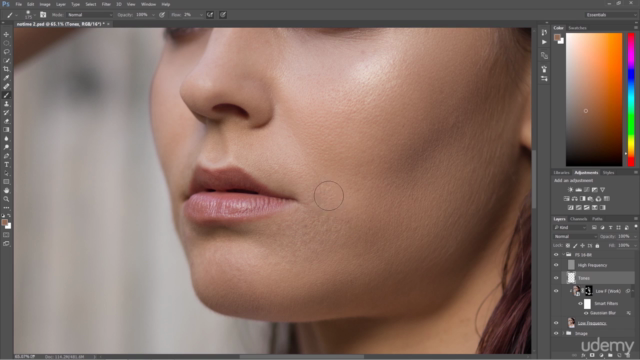The width and height of the screenshot is (640, 360).
Task: Lock transparent pixels icon in Layers
Action: click(x=568, y=246)
